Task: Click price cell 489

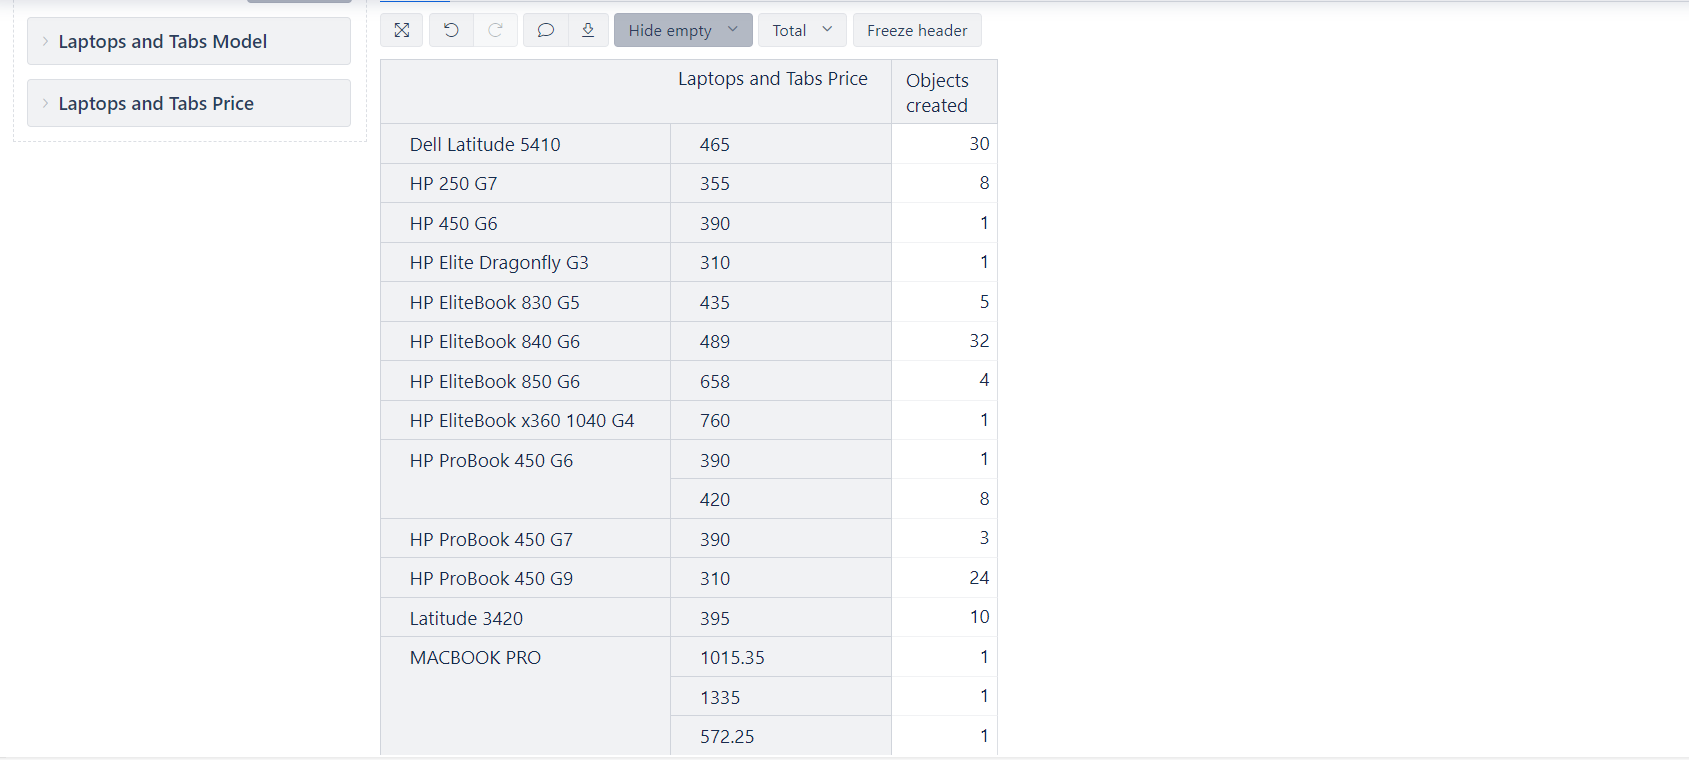Action: [781, 342]
